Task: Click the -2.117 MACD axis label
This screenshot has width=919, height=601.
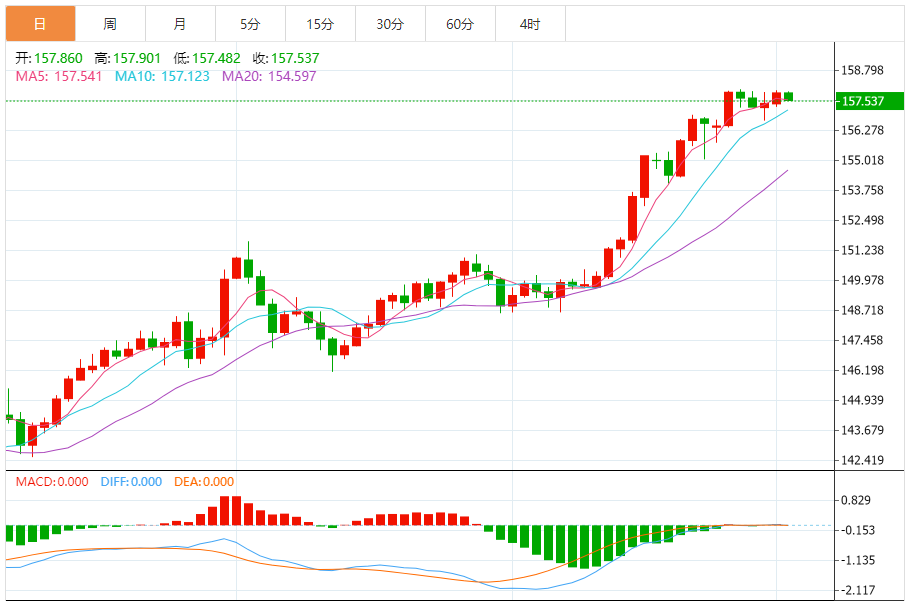Action: [x=856, y=590]
